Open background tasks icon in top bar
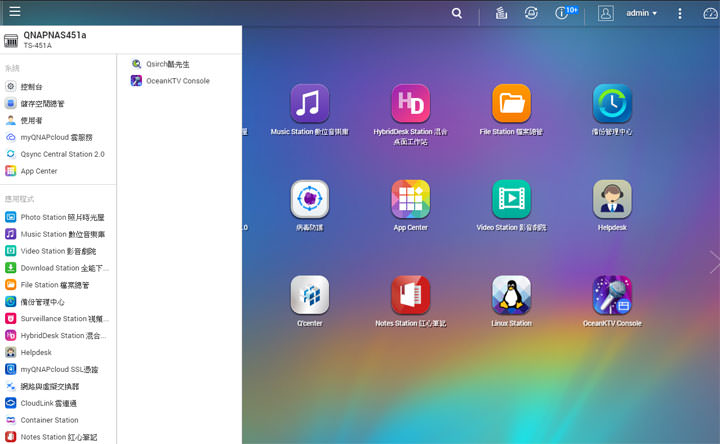The height and width of the screenshot is (444, 720). 500,13
